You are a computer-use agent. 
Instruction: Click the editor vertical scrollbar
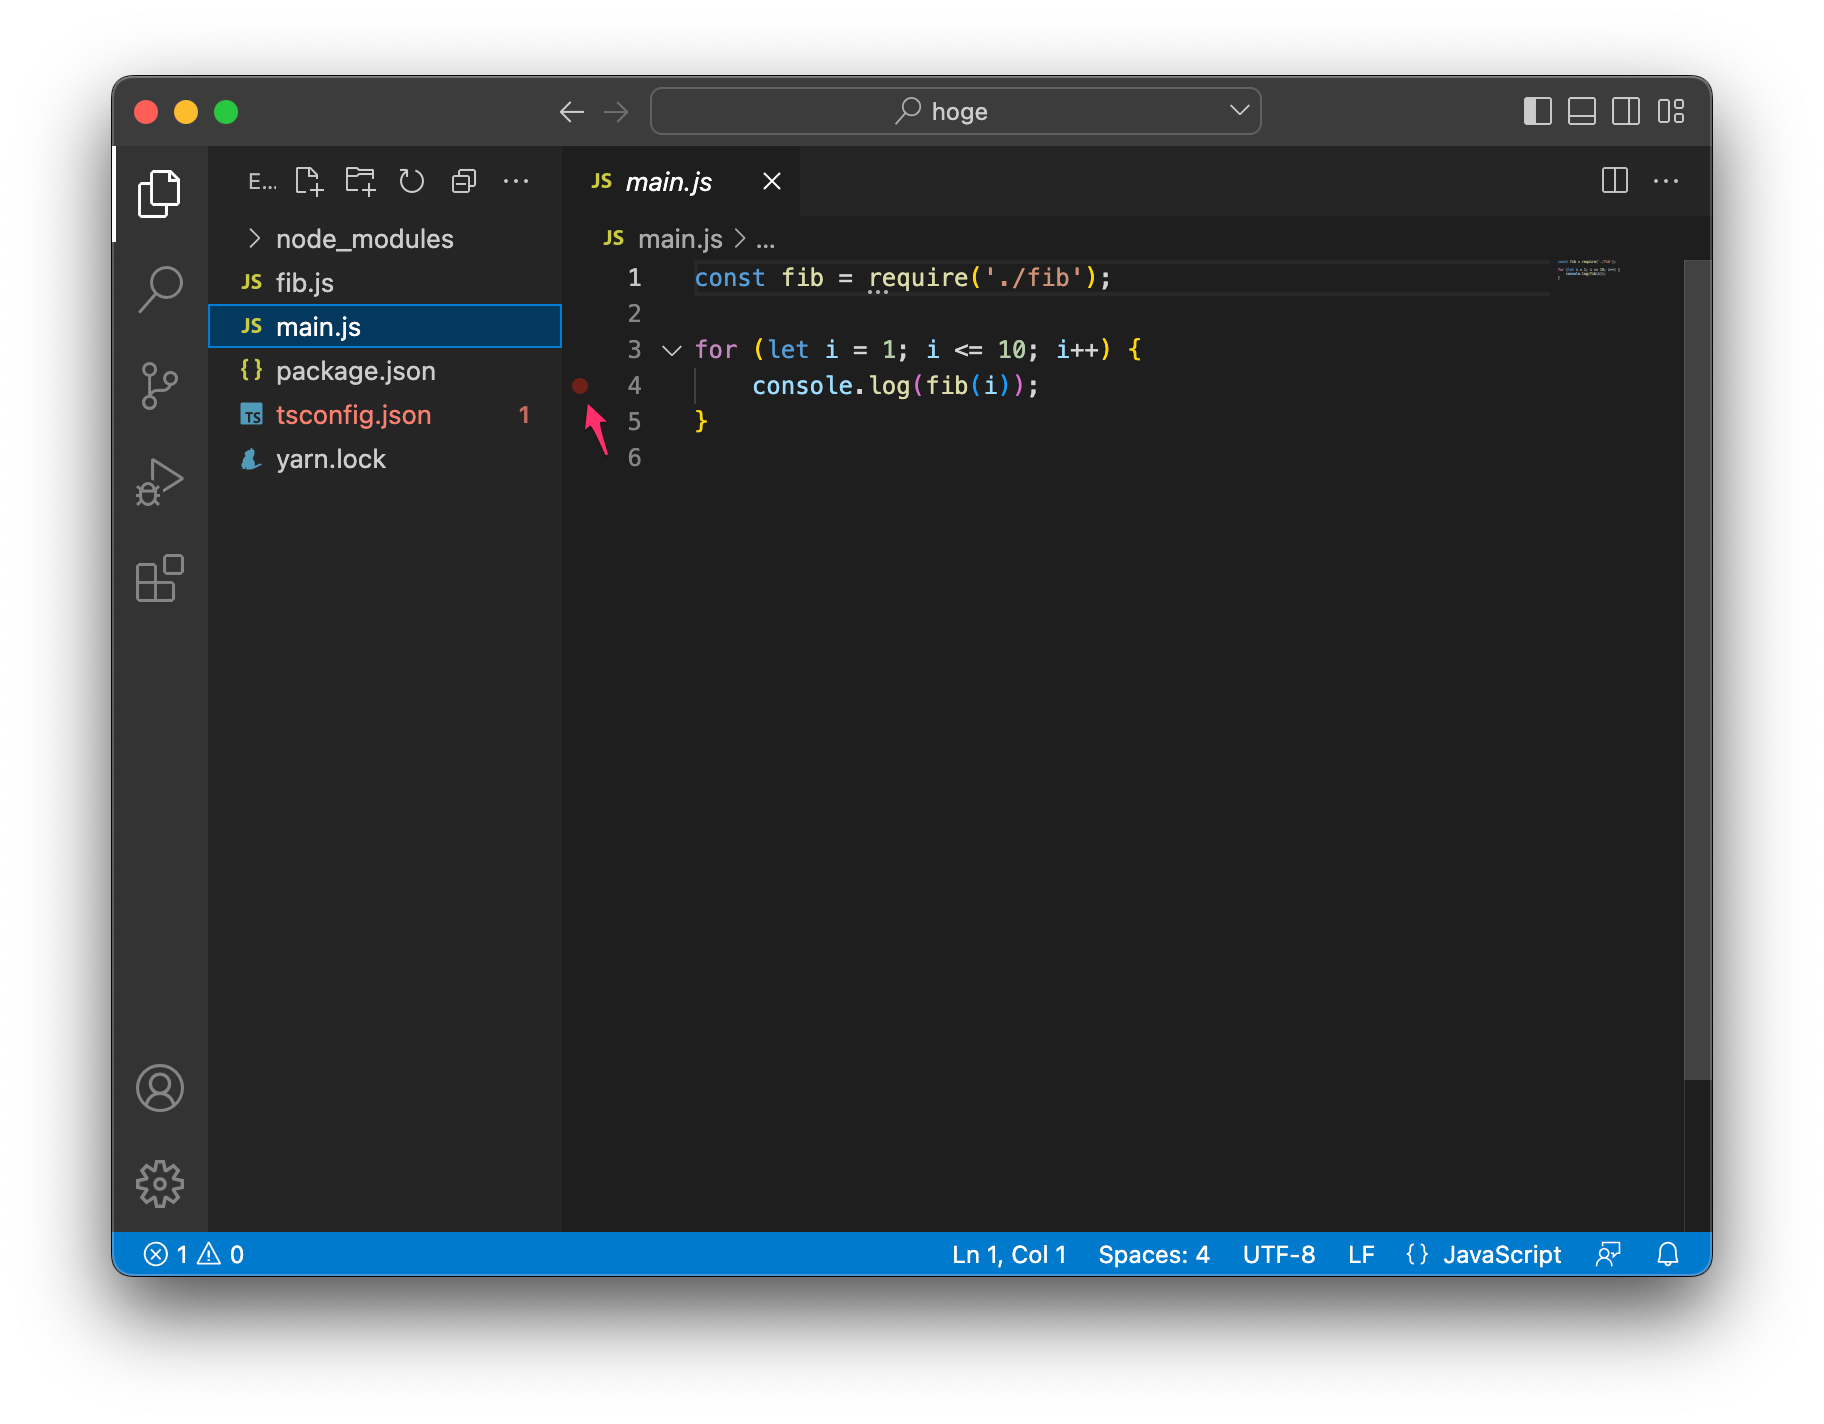click(1697, 670)
